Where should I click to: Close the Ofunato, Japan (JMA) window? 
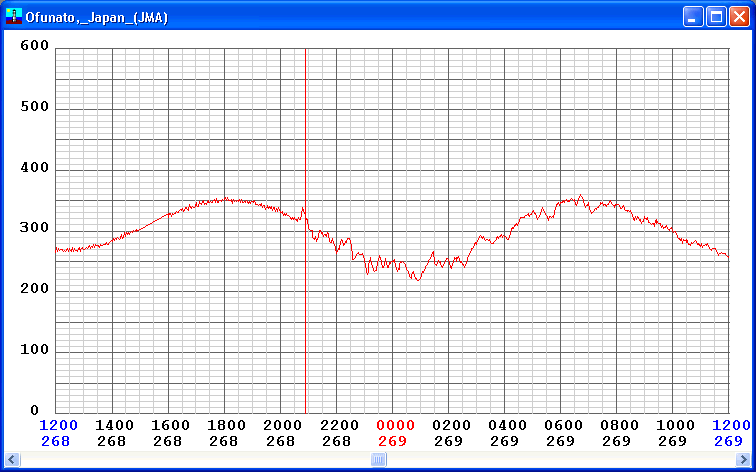click(739, 17)
